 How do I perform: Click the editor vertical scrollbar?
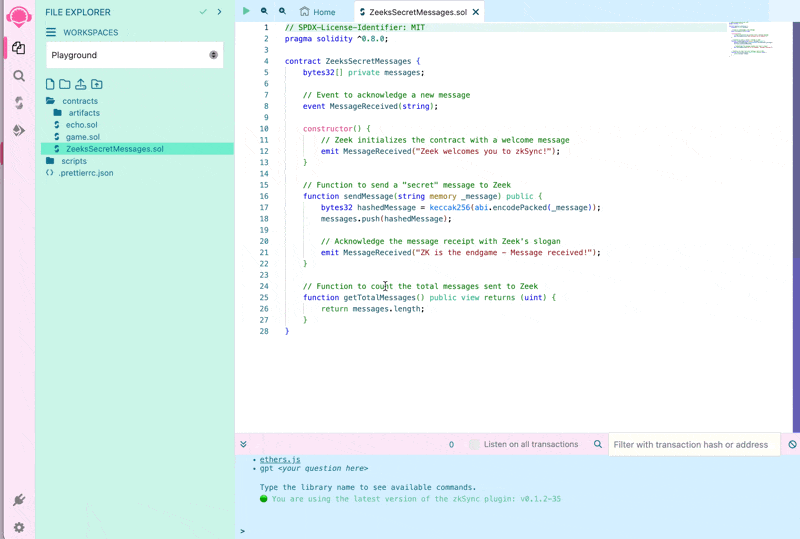pyautogui.click(x=796, y=227)
